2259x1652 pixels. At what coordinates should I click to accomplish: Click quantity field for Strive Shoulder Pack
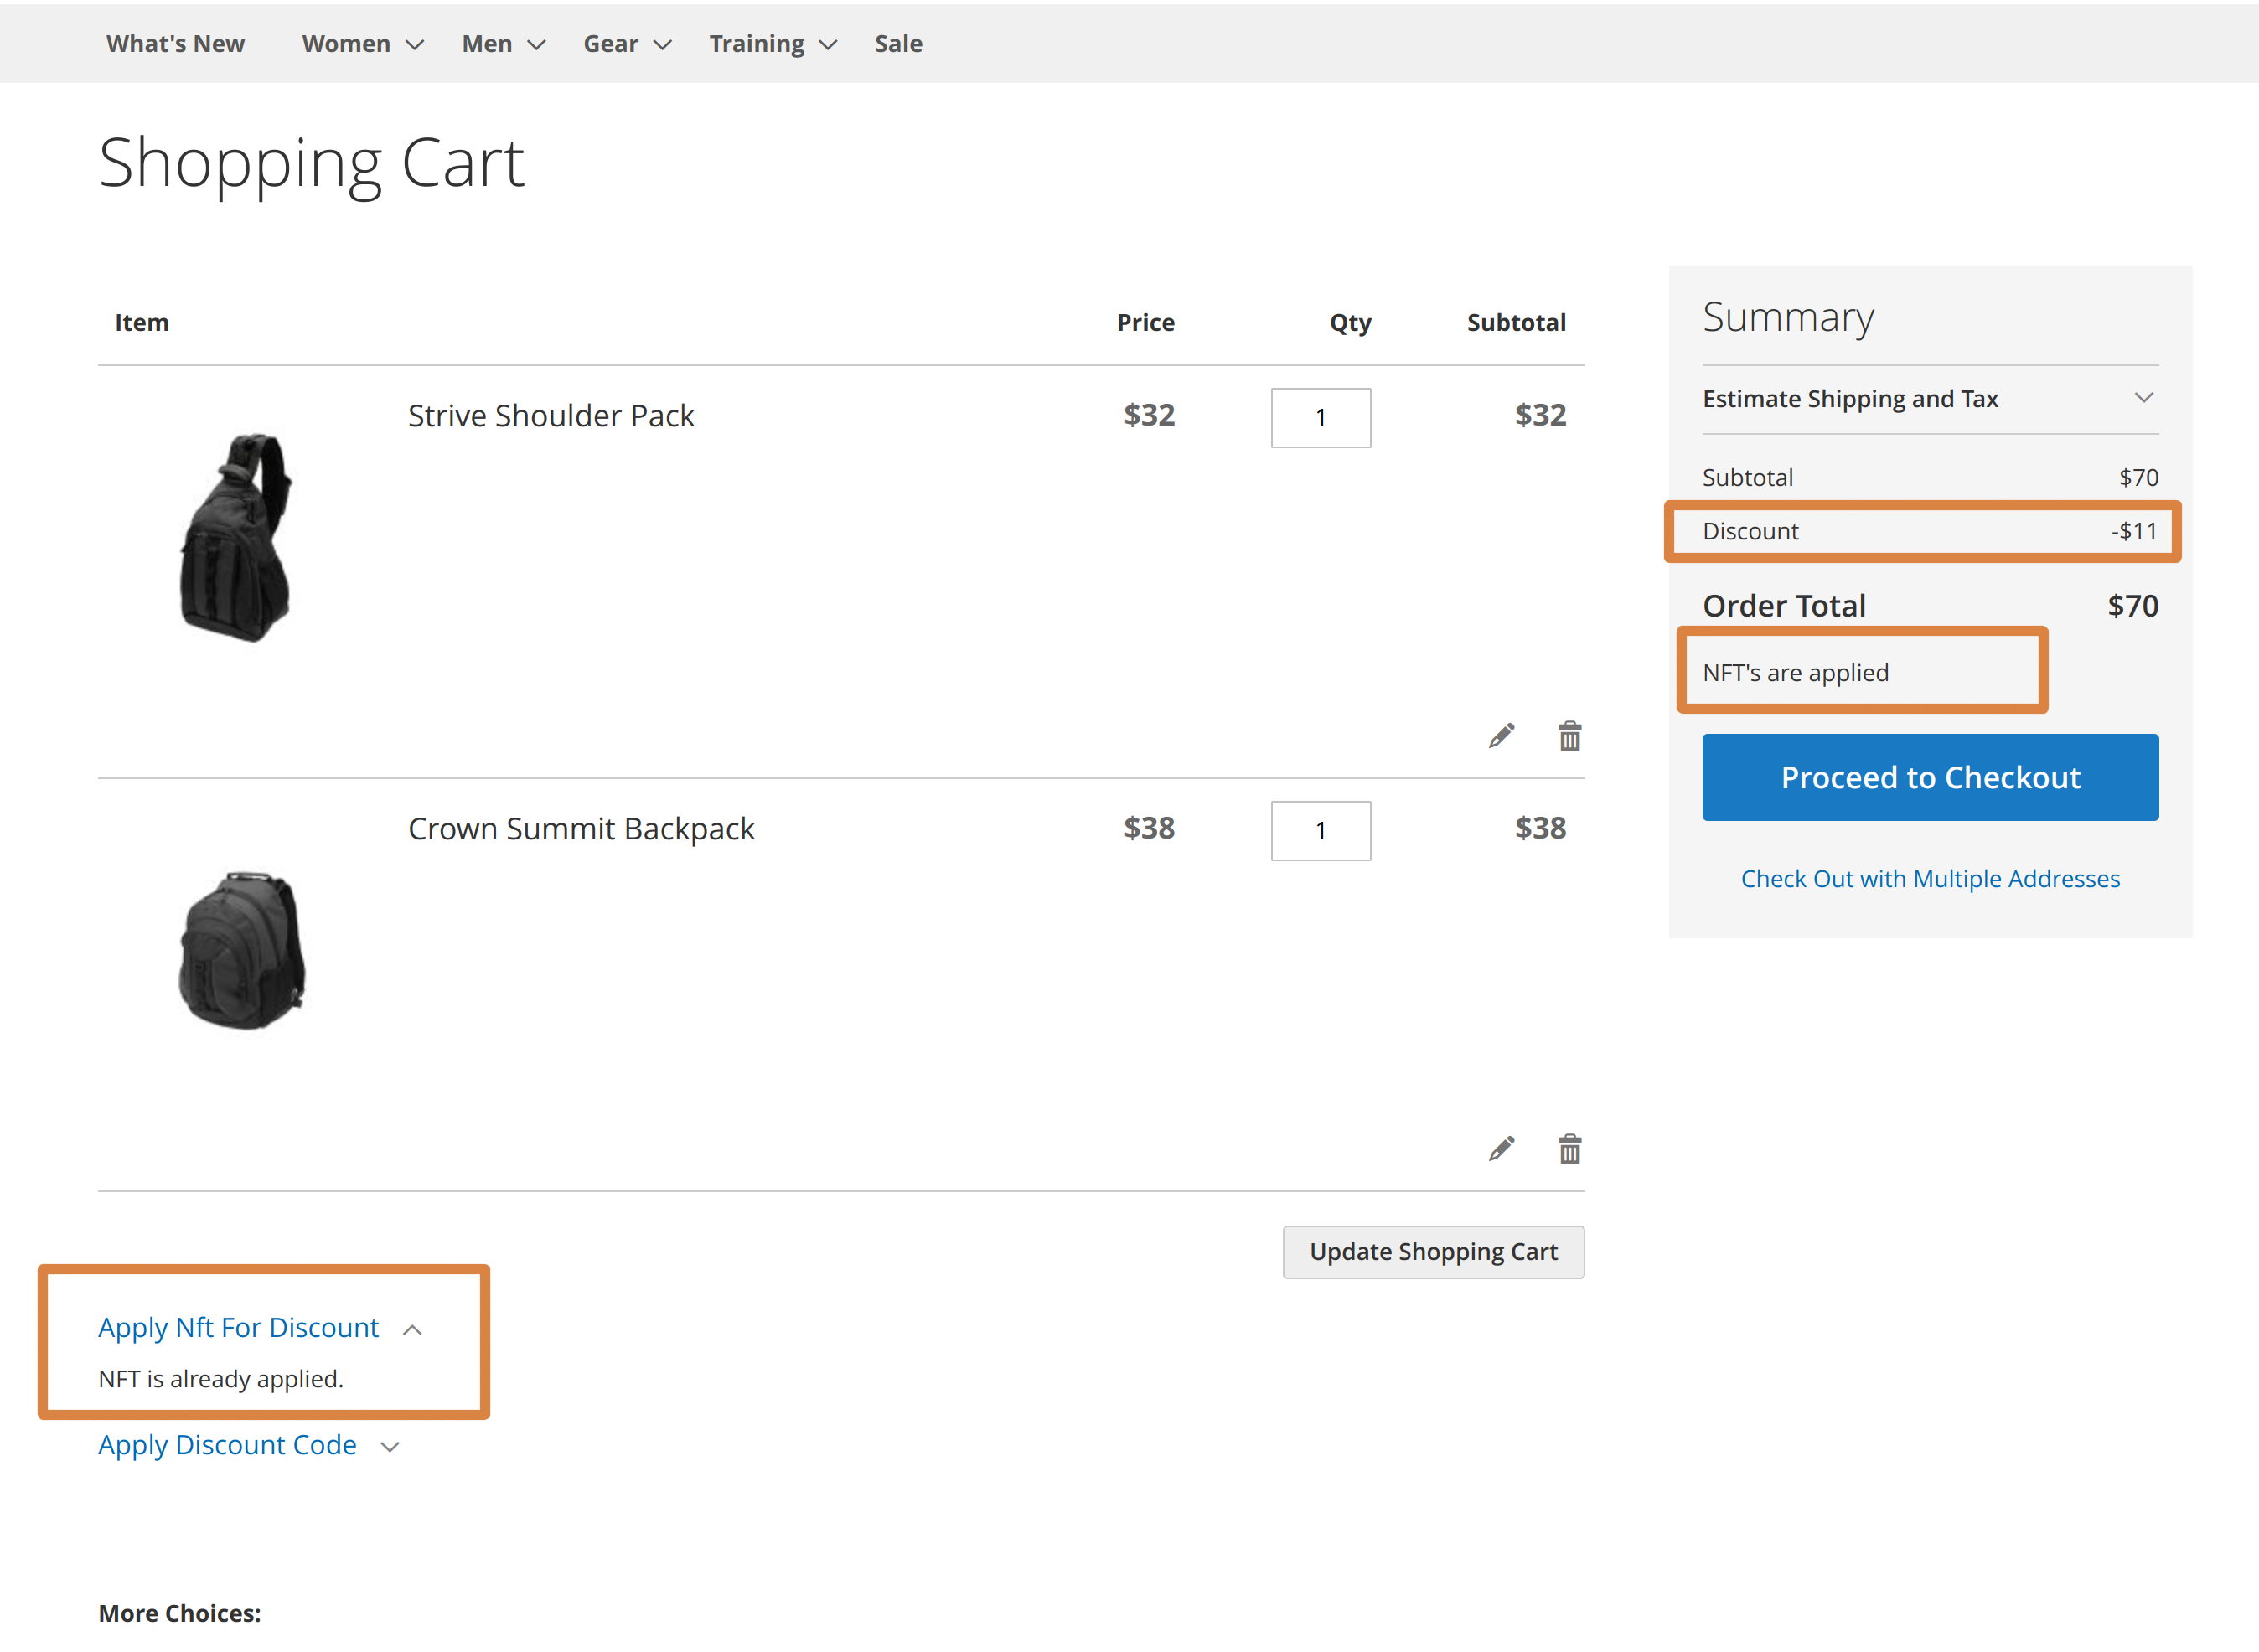click(x=1320, y=417)
